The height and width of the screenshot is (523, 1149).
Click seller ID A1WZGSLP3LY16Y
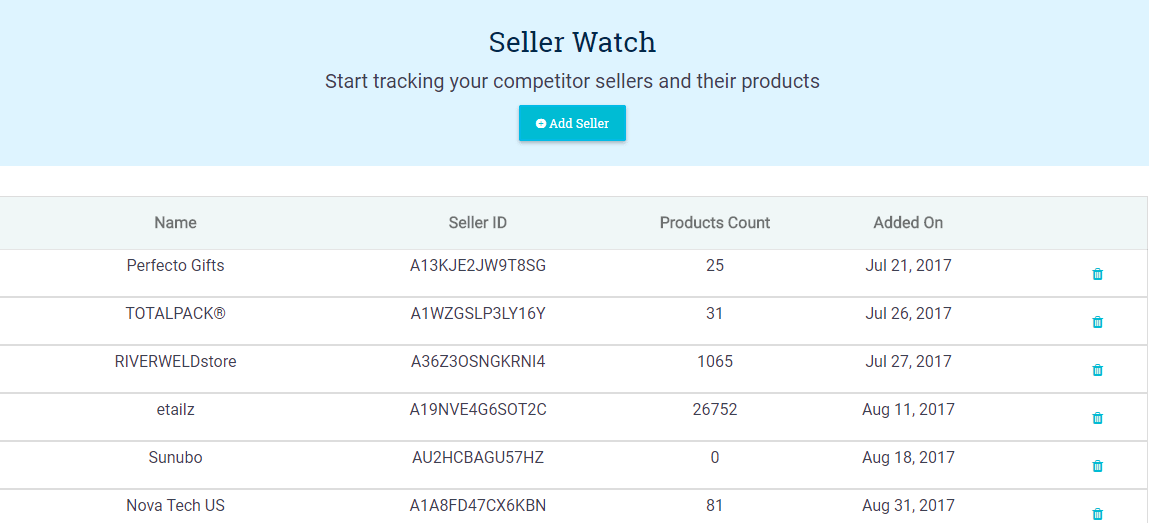tap(478, 314)
